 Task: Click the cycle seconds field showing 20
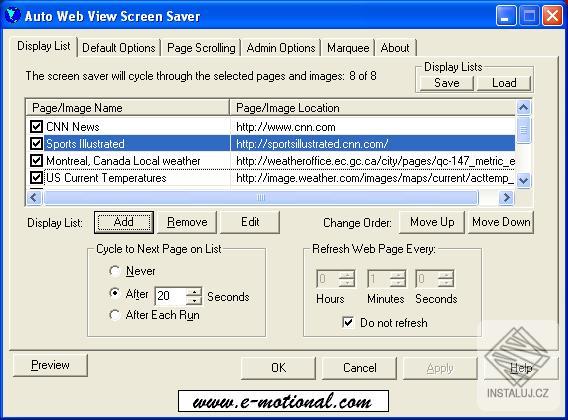170,296
